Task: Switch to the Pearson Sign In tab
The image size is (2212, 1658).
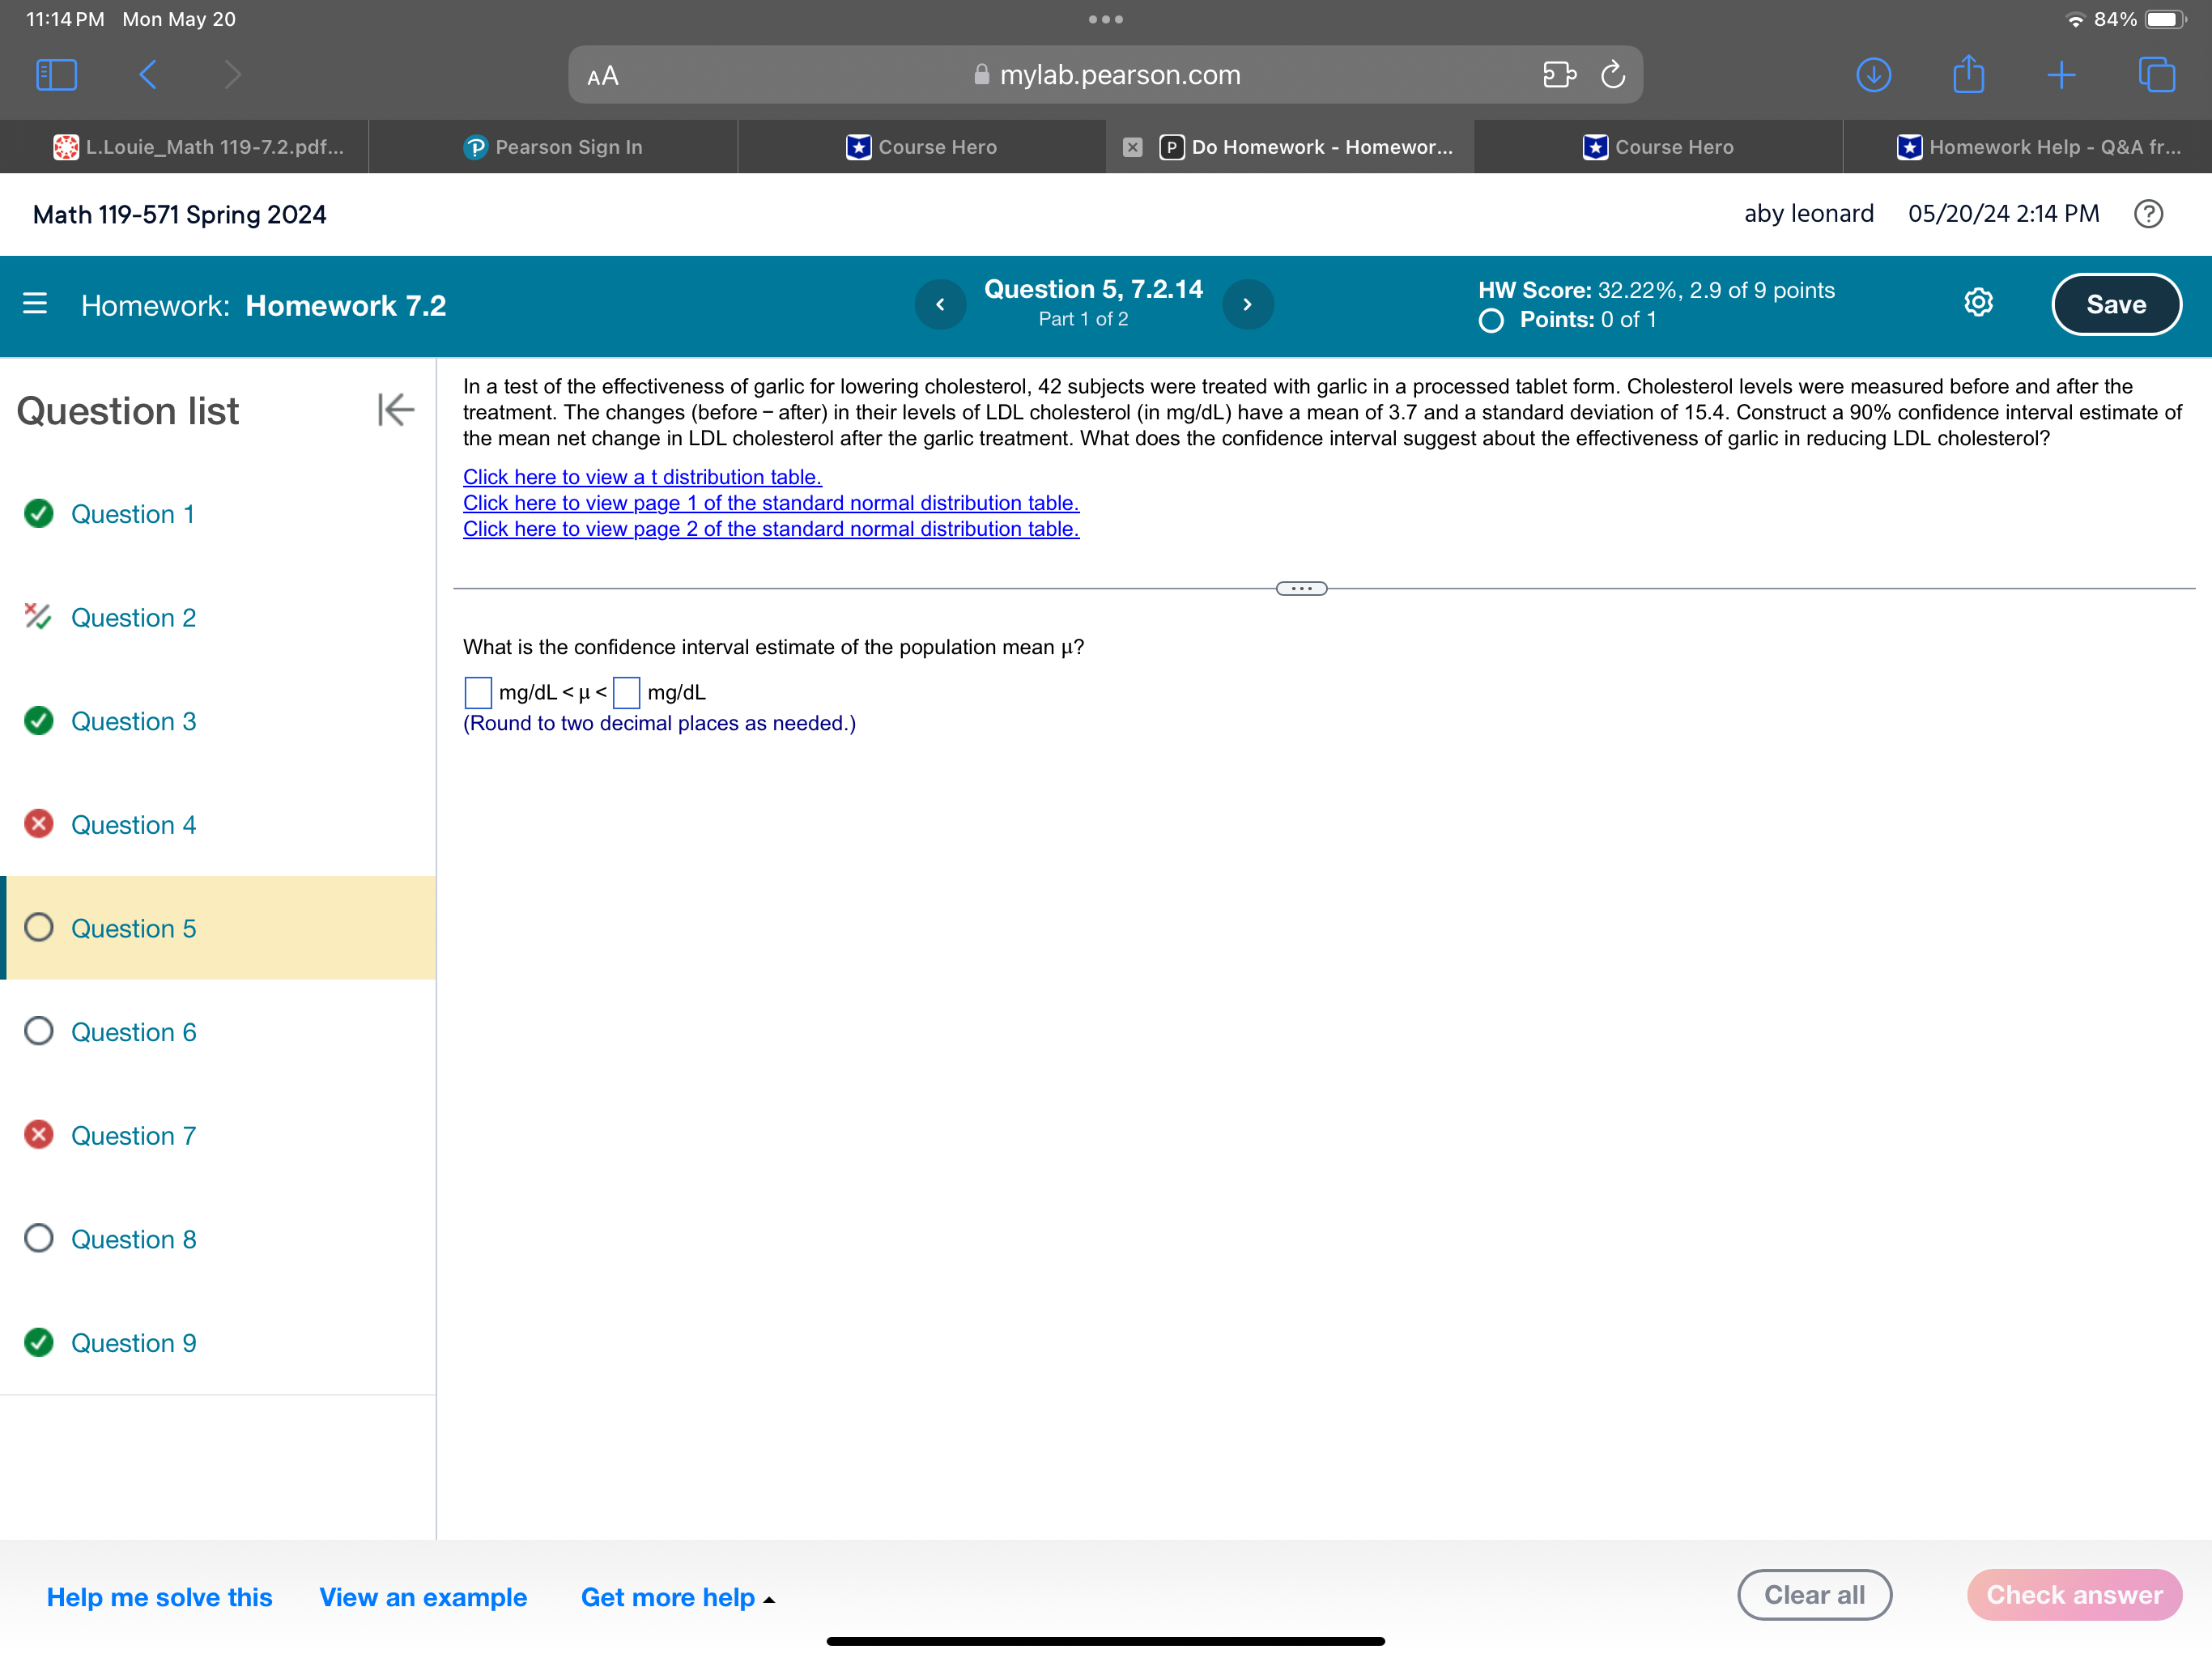Action: [553, 146]
